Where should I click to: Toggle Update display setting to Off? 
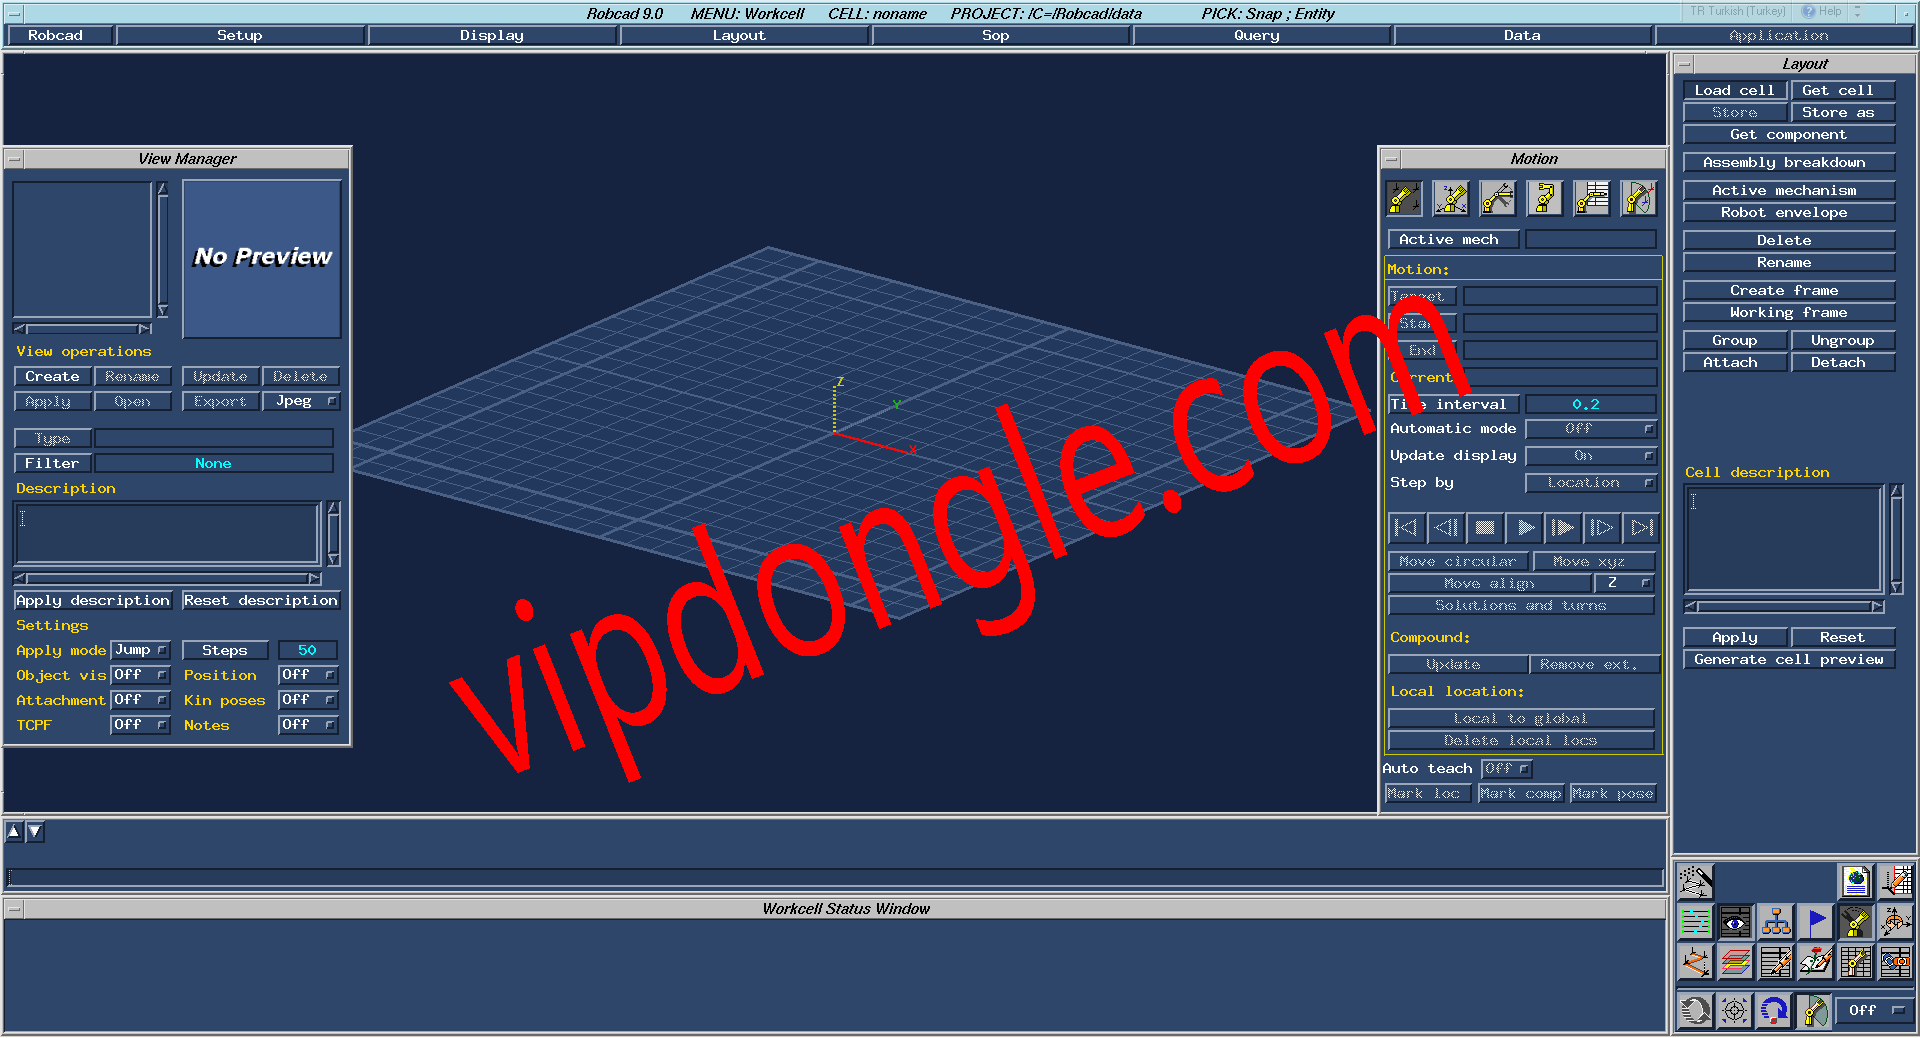click(1591, 455)
